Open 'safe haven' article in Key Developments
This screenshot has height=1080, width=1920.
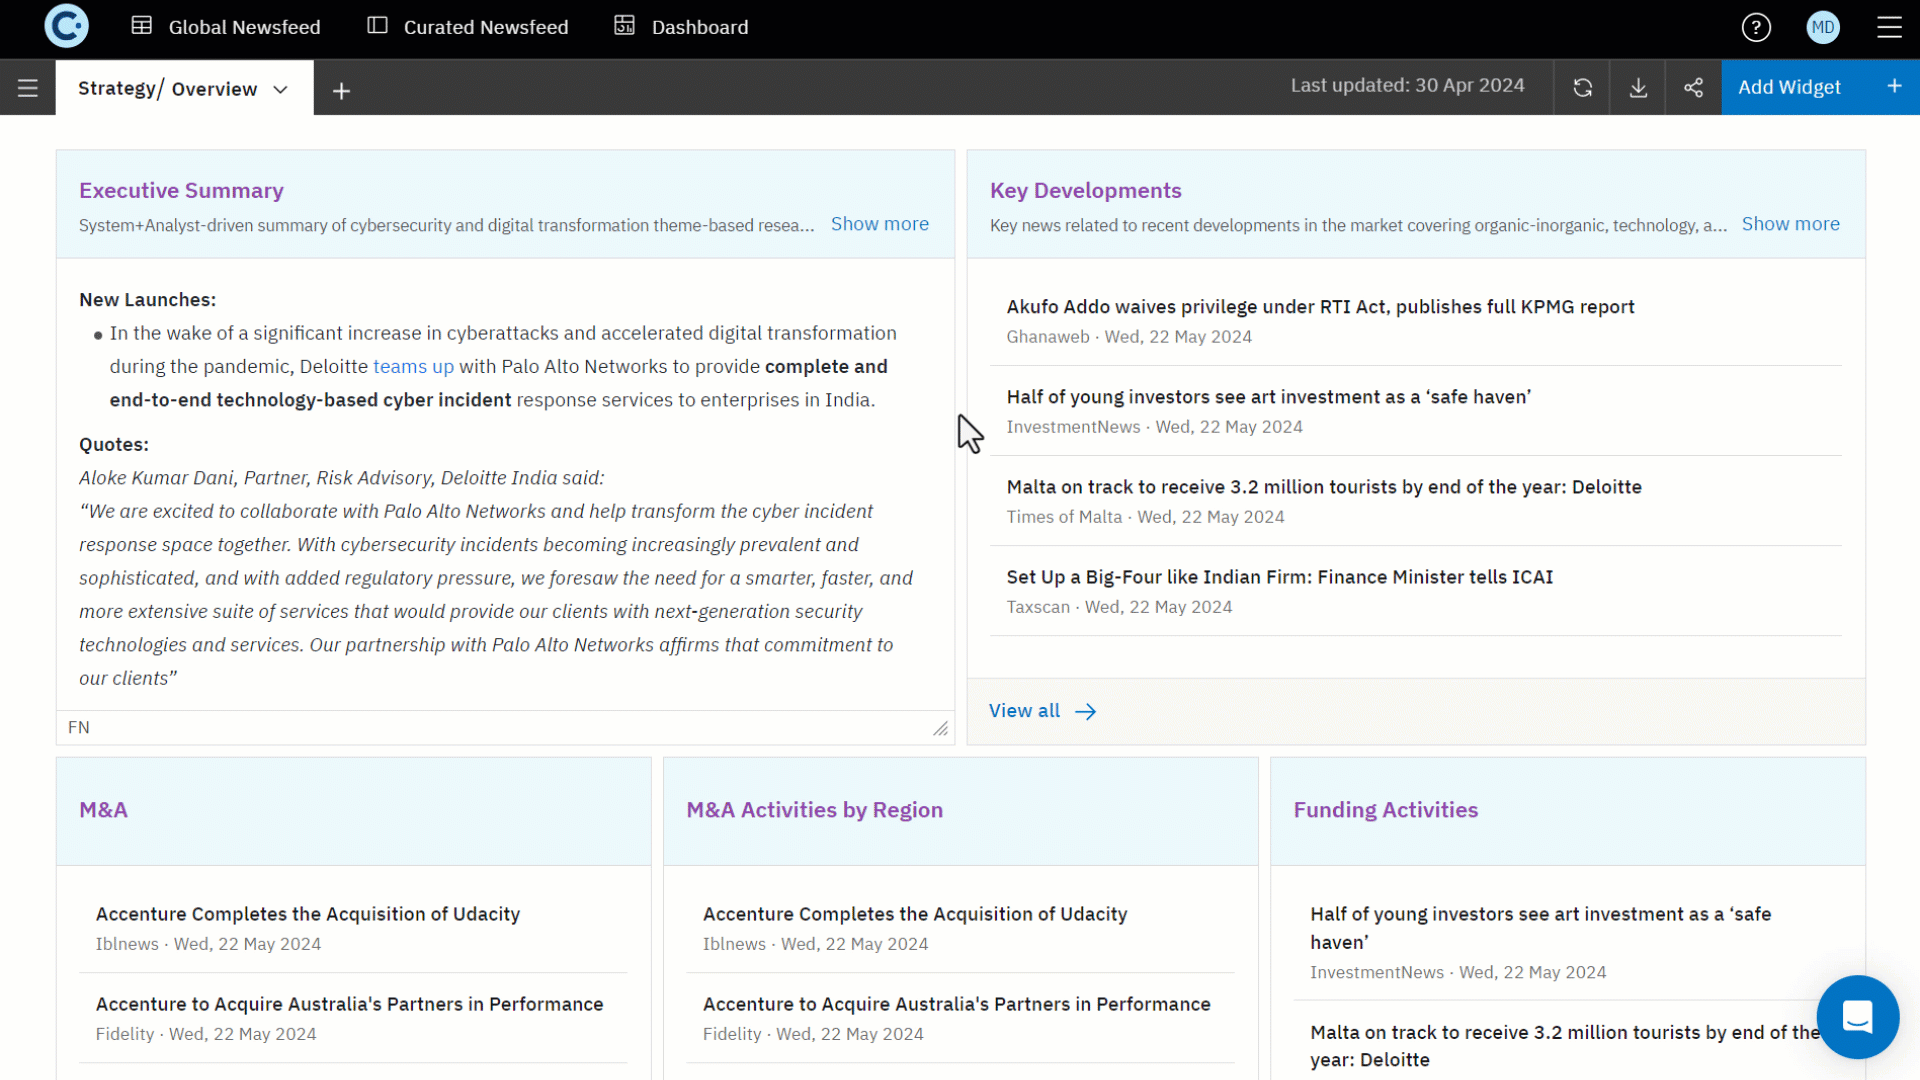click(x=1268, y=397)
